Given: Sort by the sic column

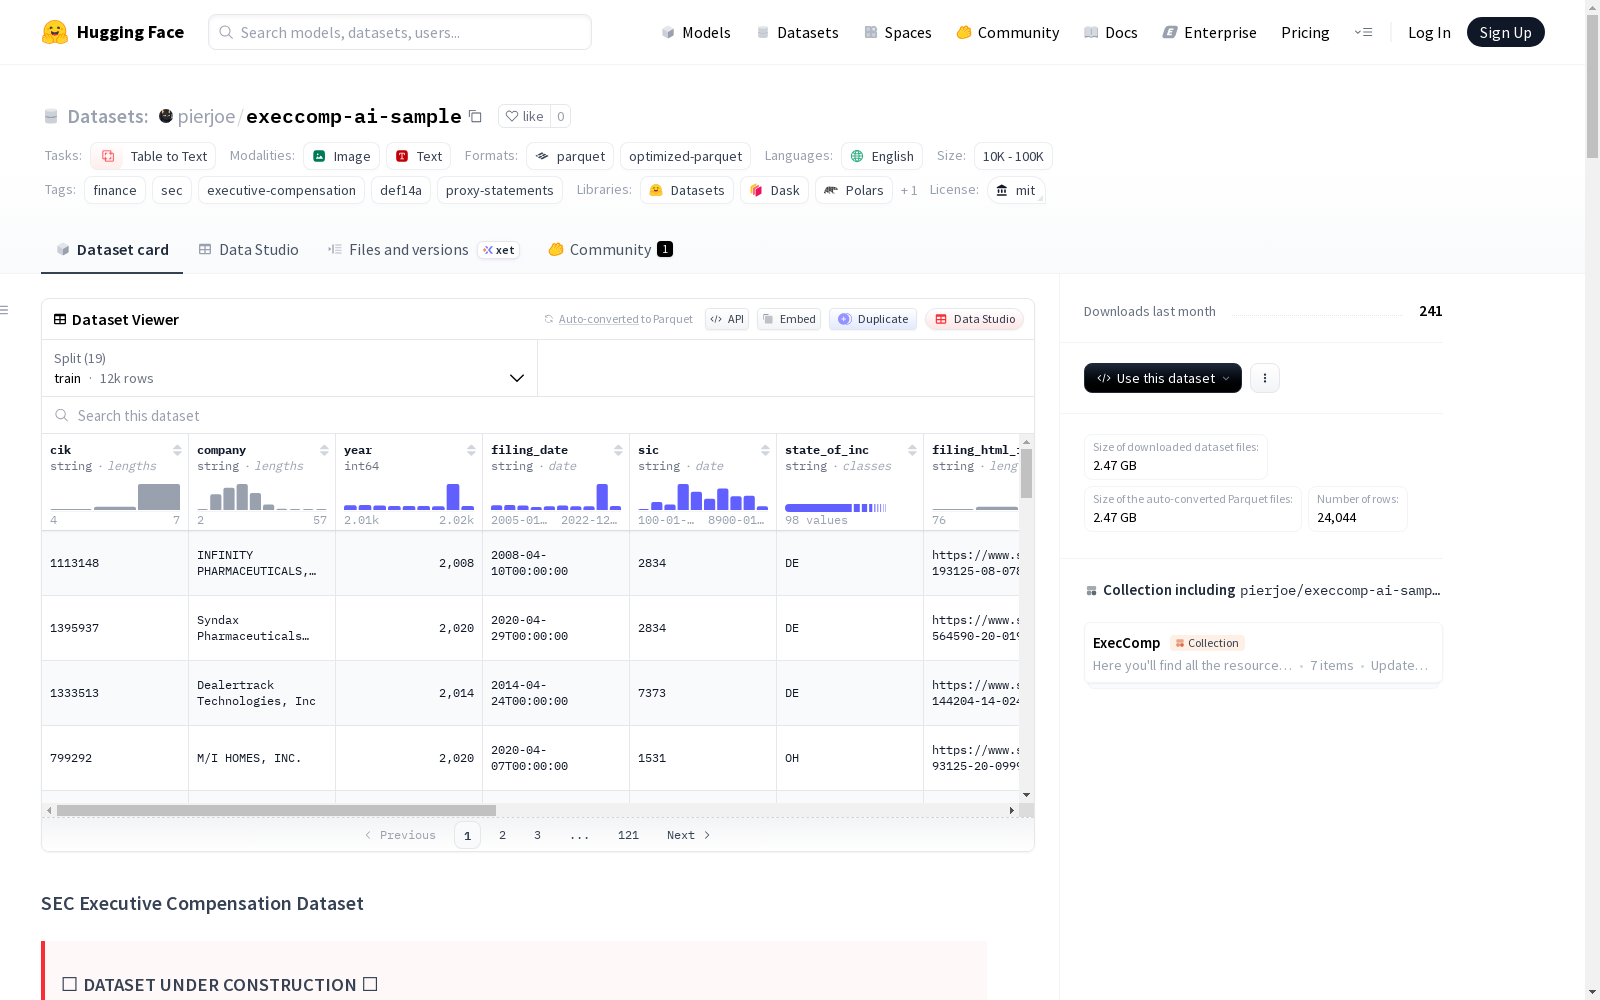Looking at the screenshot, I should coord(765,450).
